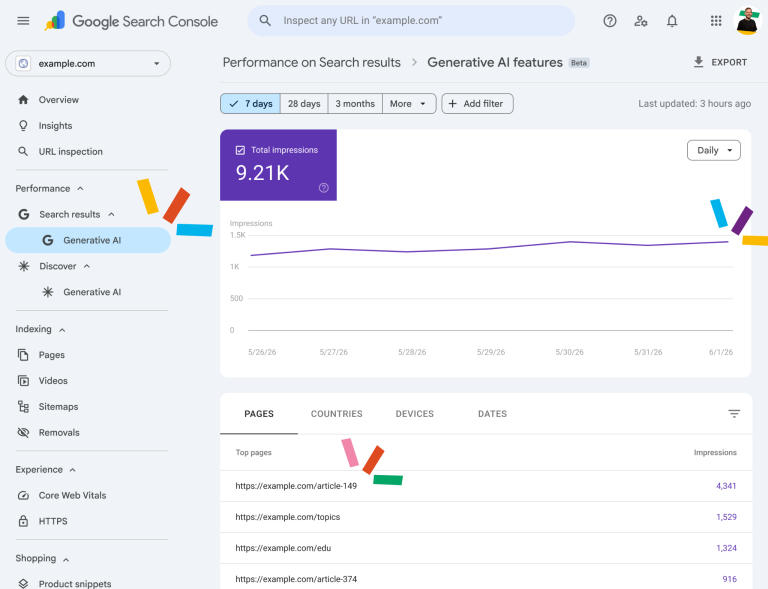Switch to the PAGES tab
The image size is (768, 589).
pos(259,414)
